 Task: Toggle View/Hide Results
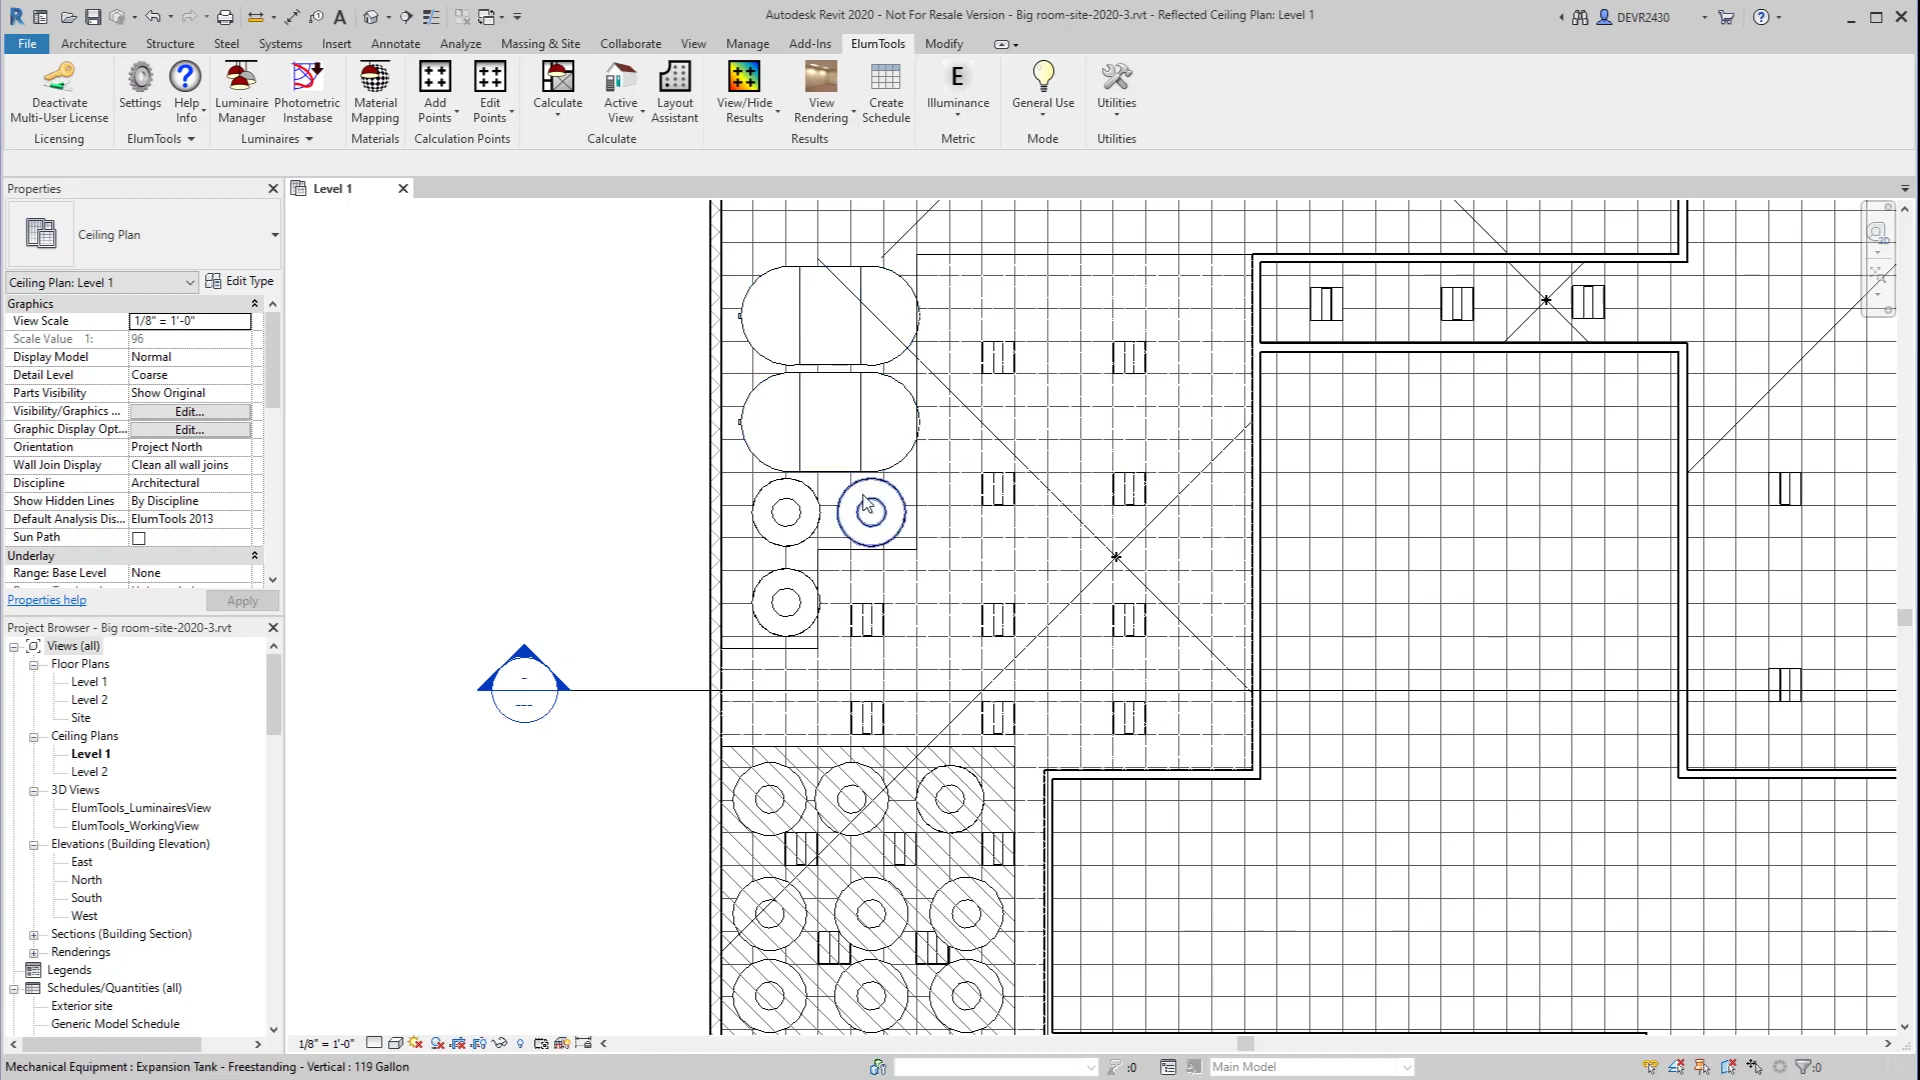(x=744, y=92)
